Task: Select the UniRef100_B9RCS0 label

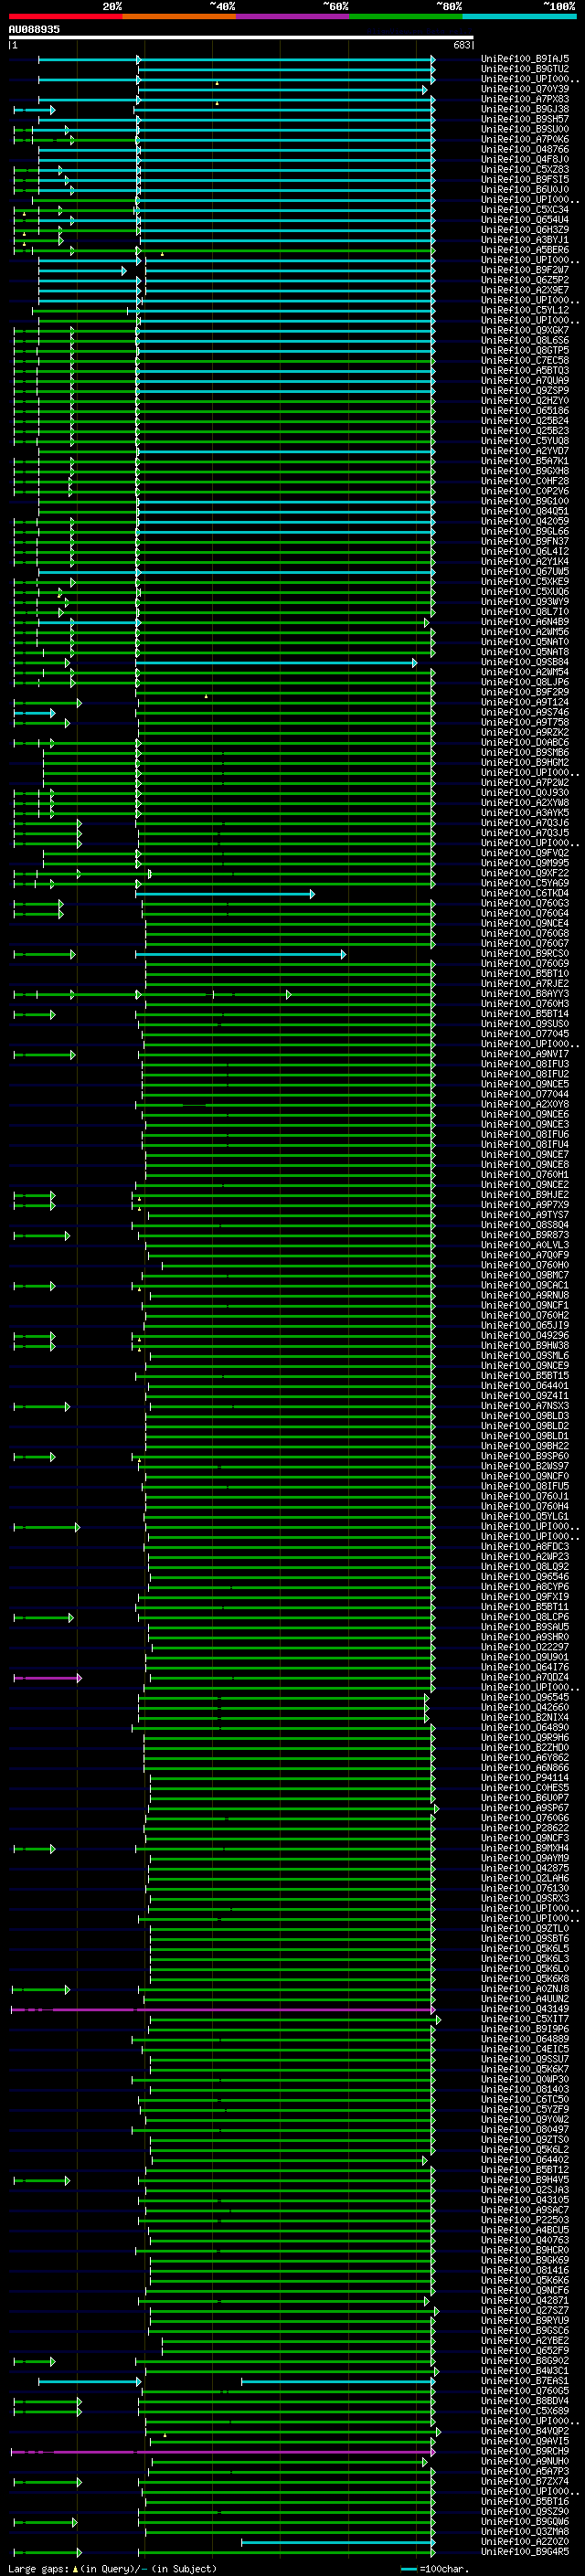Action: (x=525, y=953)
